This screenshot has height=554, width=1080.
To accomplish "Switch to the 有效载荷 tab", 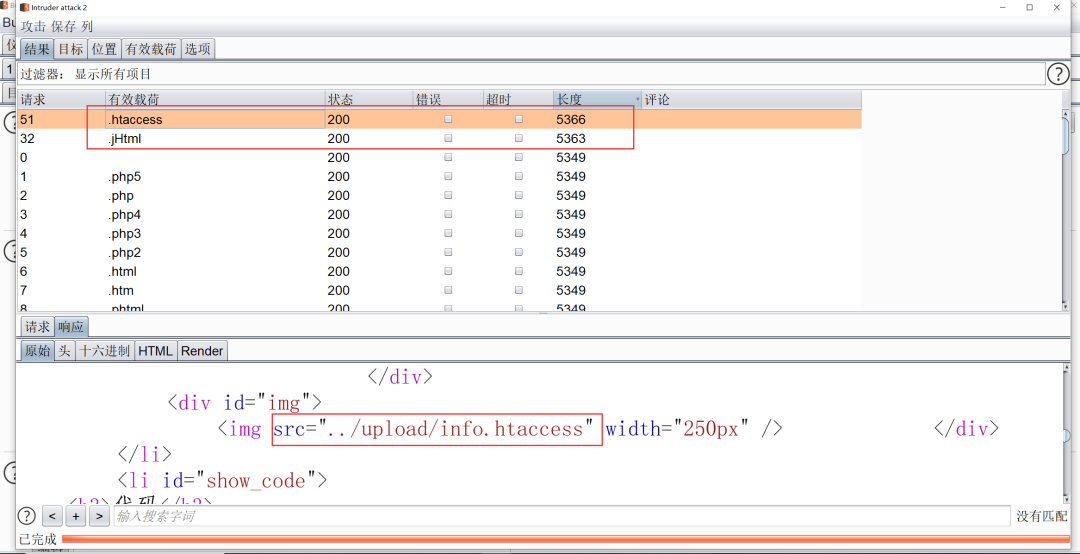I will click(x=150, y=49).
